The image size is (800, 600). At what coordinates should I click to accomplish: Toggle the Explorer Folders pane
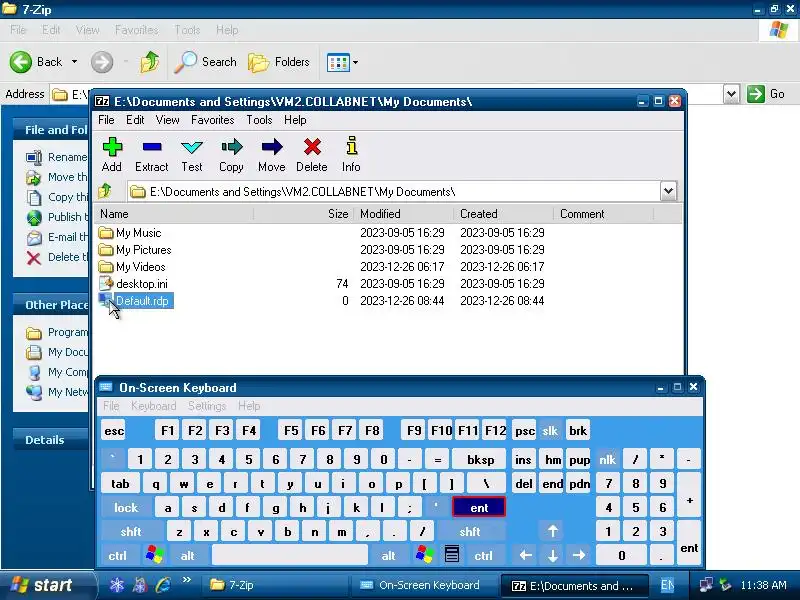click(279, 62)
